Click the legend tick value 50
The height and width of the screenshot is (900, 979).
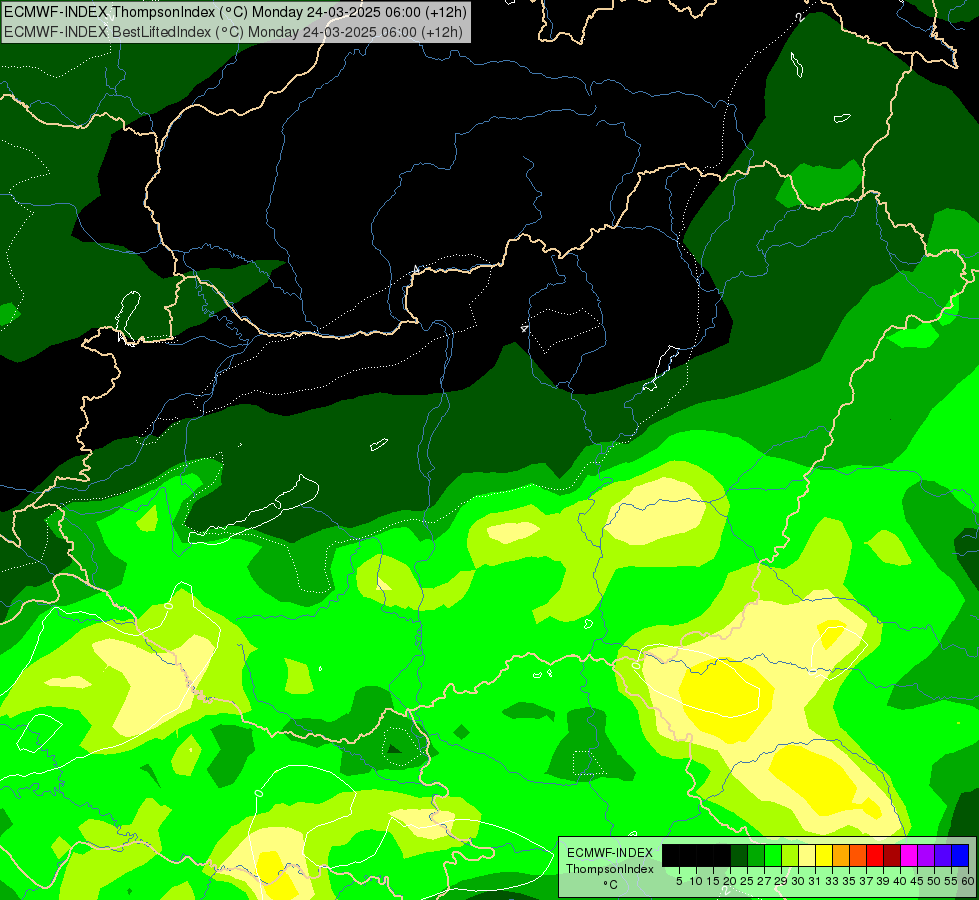[934, 881]
